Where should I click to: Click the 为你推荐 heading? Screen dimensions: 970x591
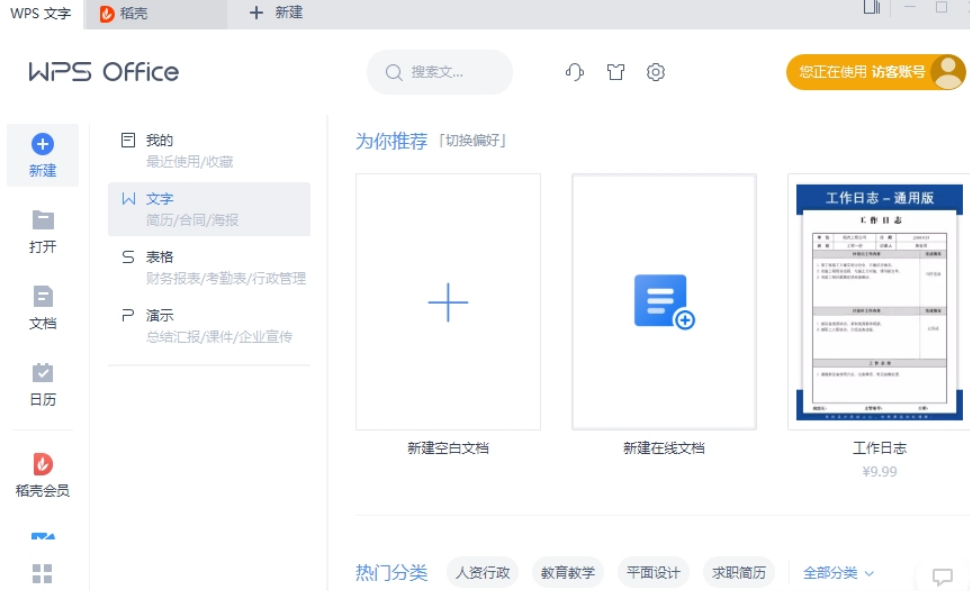point(392,141)
